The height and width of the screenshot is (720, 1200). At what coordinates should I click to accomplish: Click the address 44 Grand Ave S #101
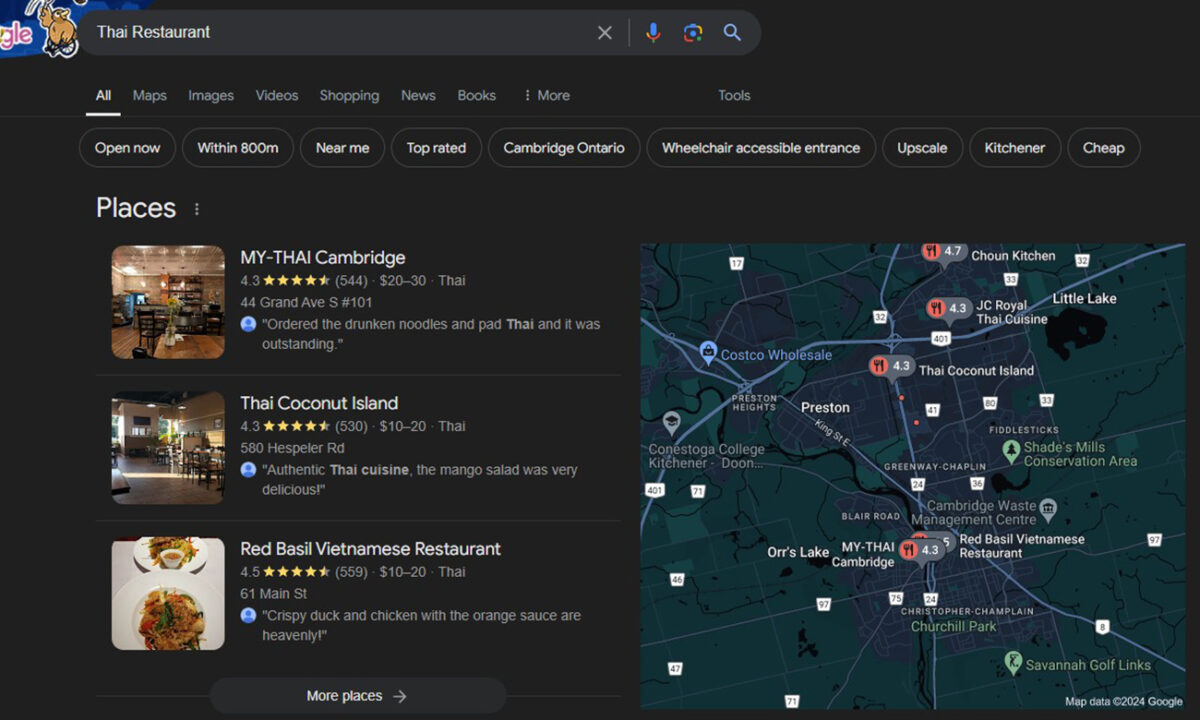pos(306,302)
